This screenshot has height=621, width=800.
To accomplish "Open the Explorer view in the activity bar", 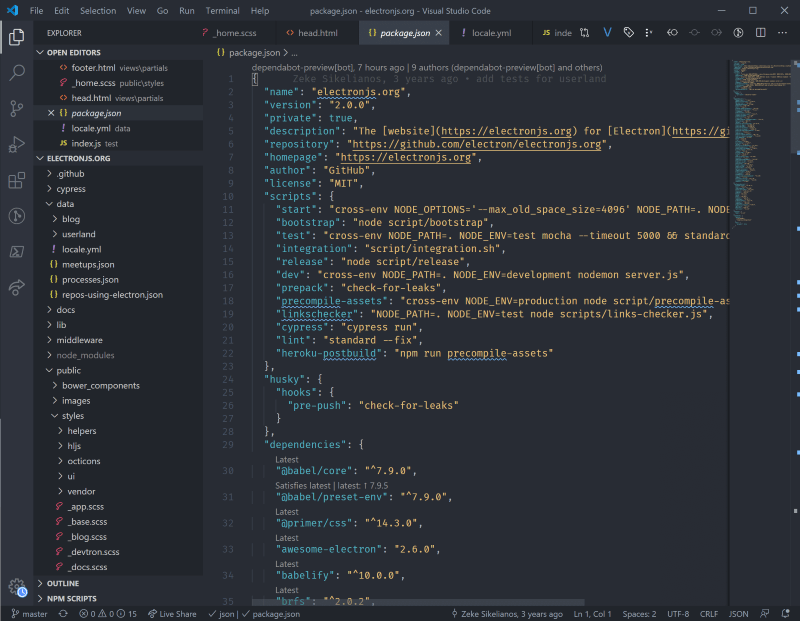I will [x=15, y=36].
